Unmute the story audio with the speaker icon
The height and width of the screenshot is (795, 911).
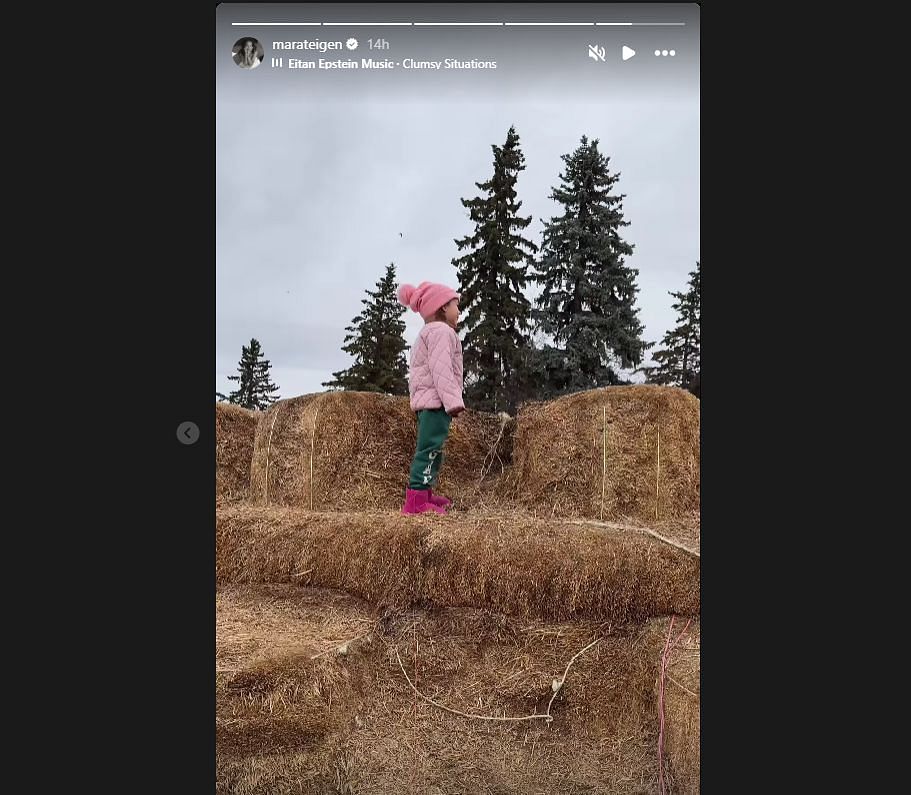pos(597,53)
